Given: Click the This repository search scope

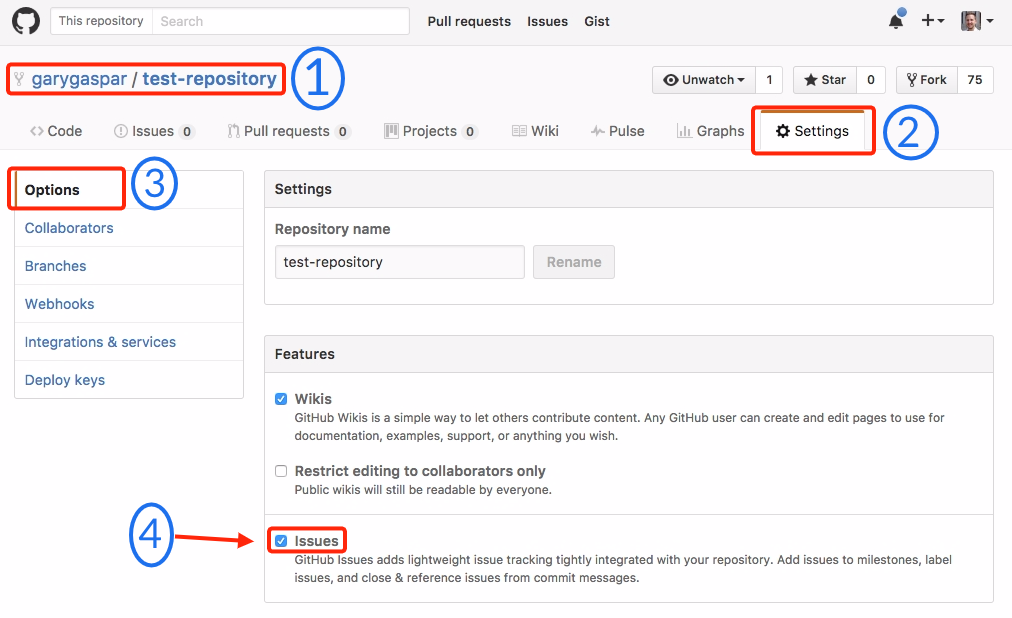Looking at the screenshot, I should (101, 21).
